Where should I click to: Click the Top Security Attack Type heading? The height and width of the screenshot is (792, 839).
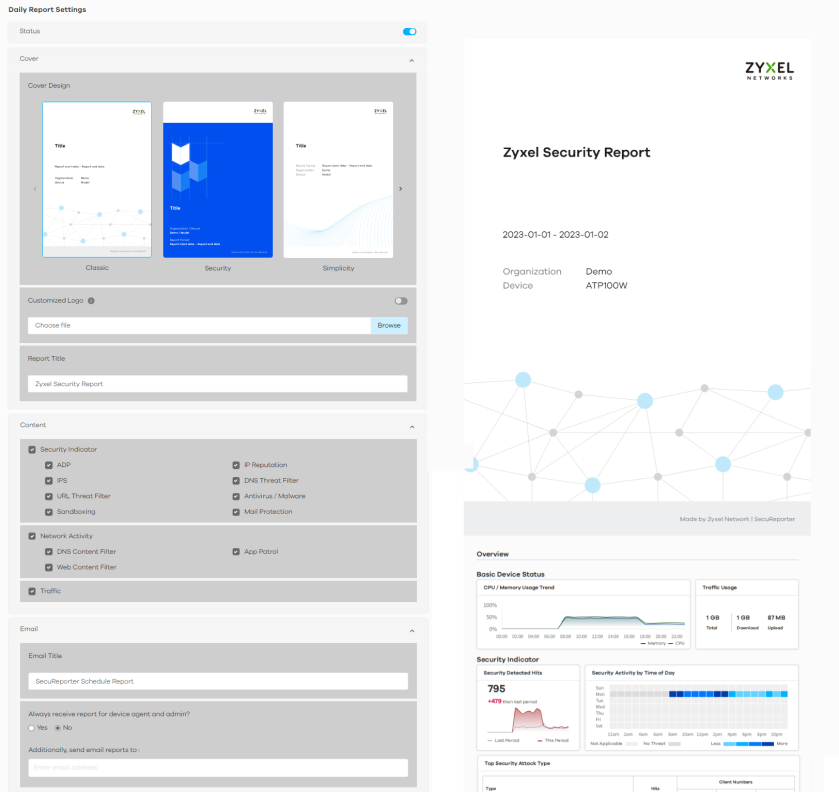point(517,763)
